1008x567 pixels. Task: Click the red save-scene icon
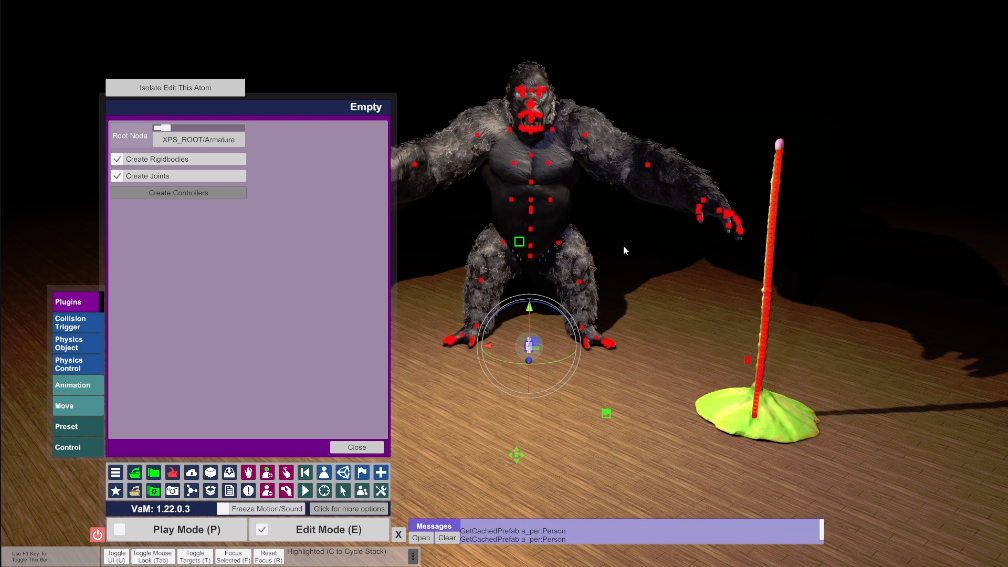172,472
